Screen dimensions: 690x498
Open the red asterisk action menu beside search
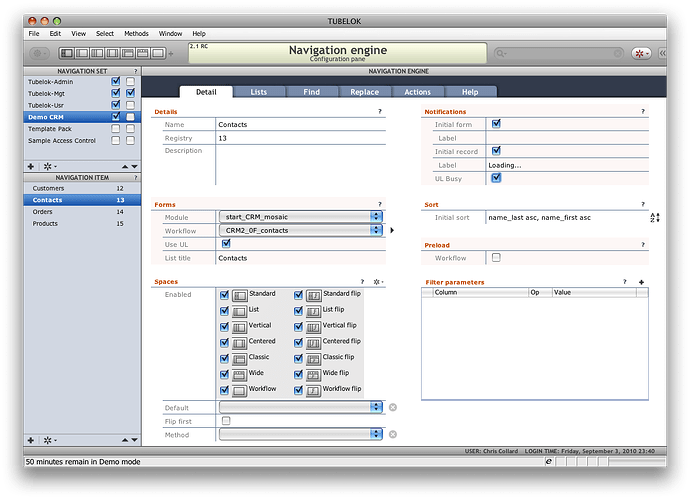[x=641, y=54]
